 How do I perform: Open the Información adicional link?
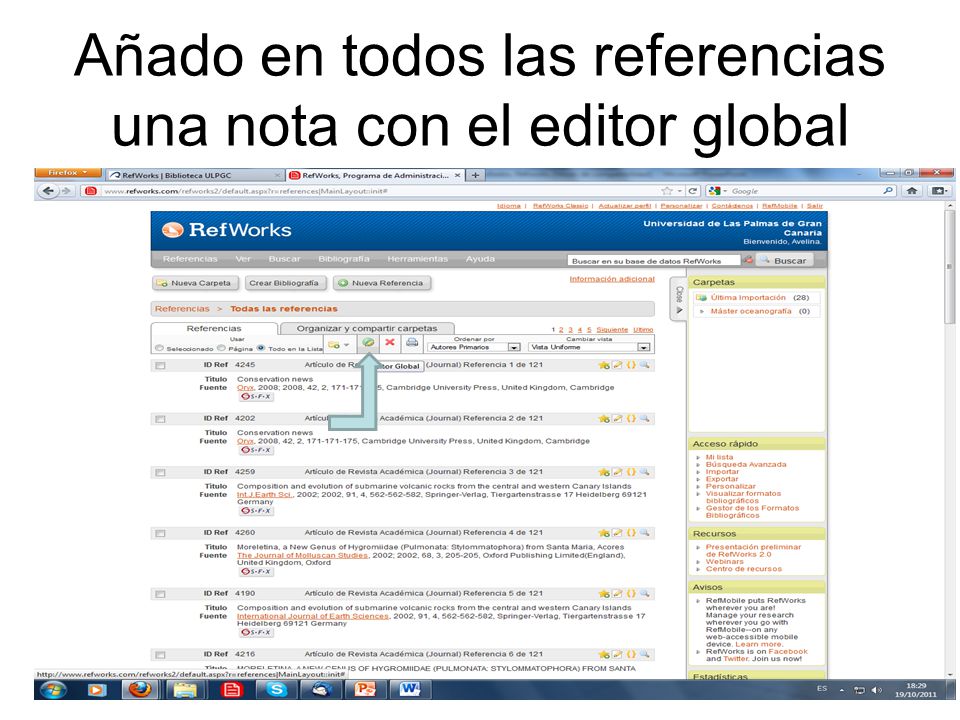pos(612,279)
